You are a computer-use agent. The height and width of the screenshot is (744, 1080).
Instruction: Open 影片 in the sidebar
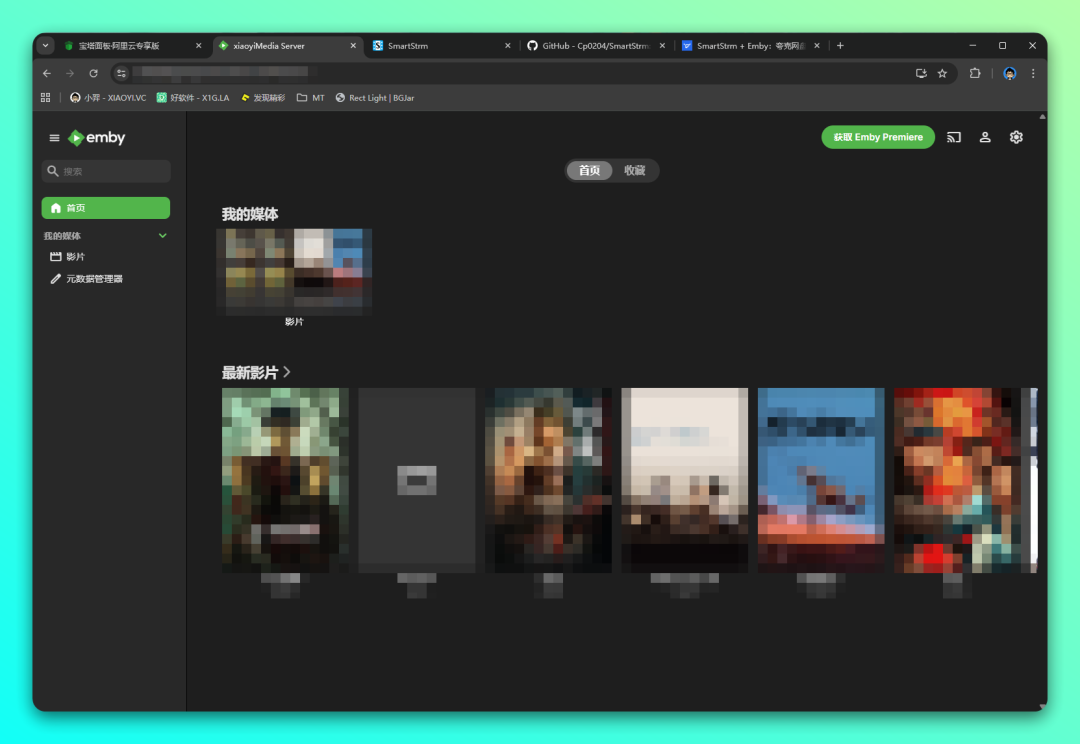click(x=76, y=257)
